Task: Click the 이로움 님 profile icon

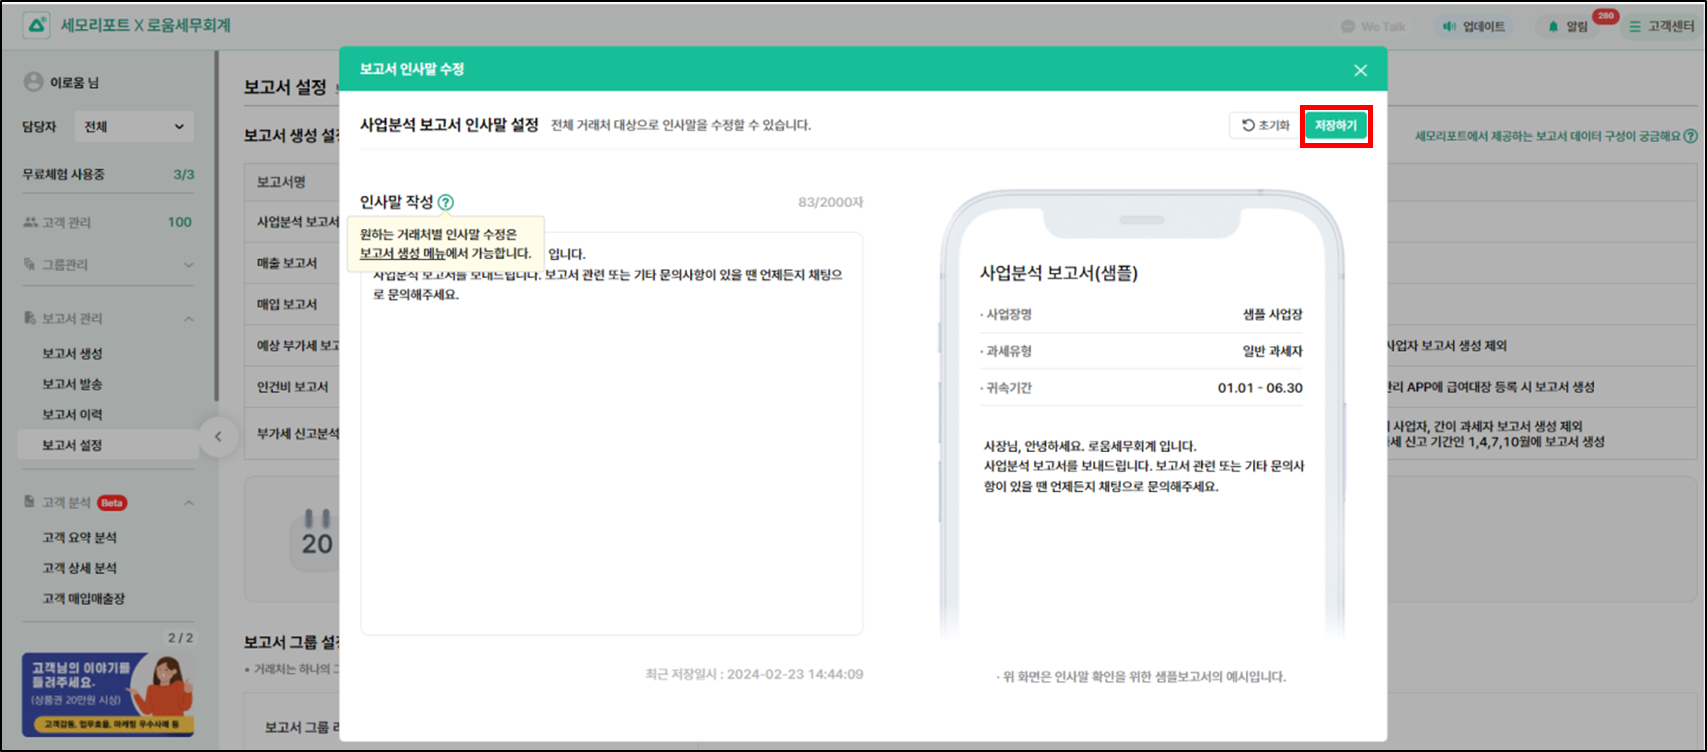Action: pos(33,82)
